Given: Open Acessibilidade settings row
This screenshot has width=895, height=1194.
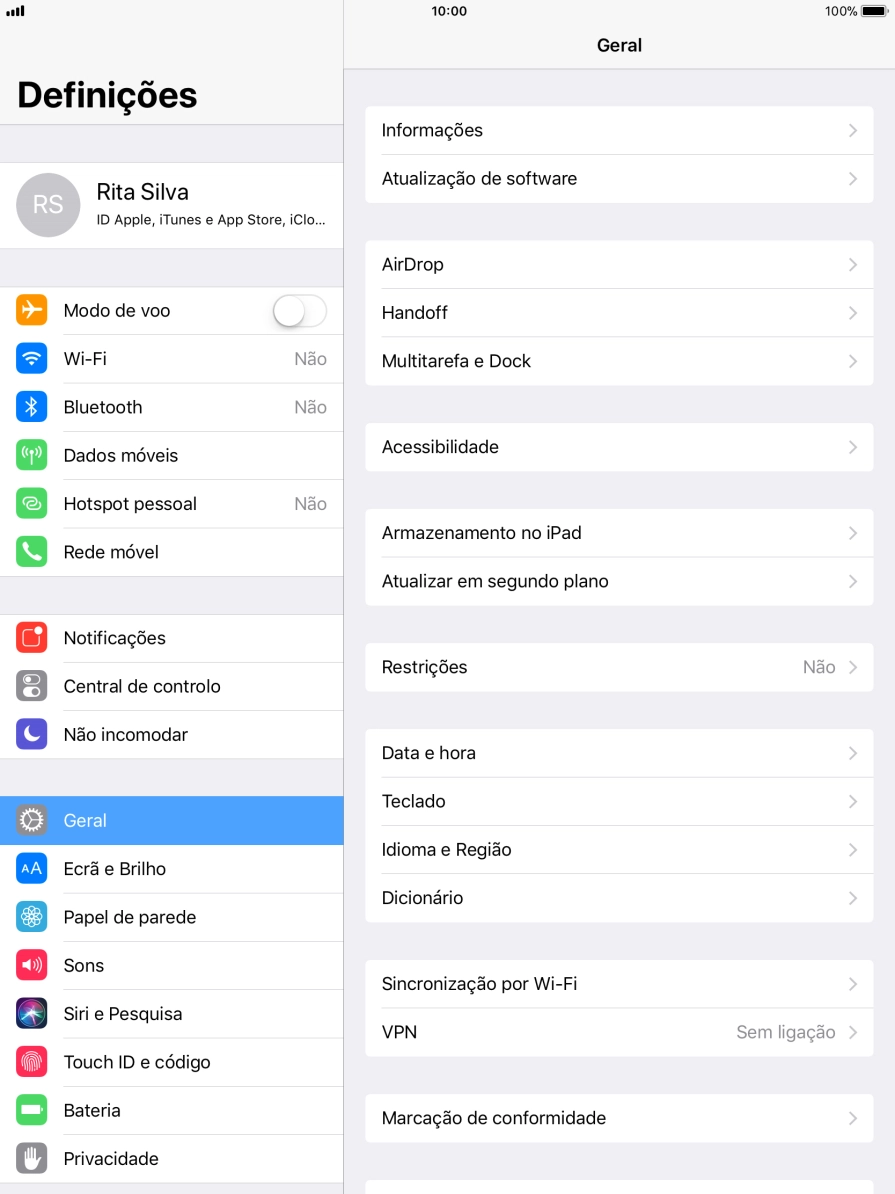Looking at the screenshot, I should pyautogui.click(x=619, y=447).
